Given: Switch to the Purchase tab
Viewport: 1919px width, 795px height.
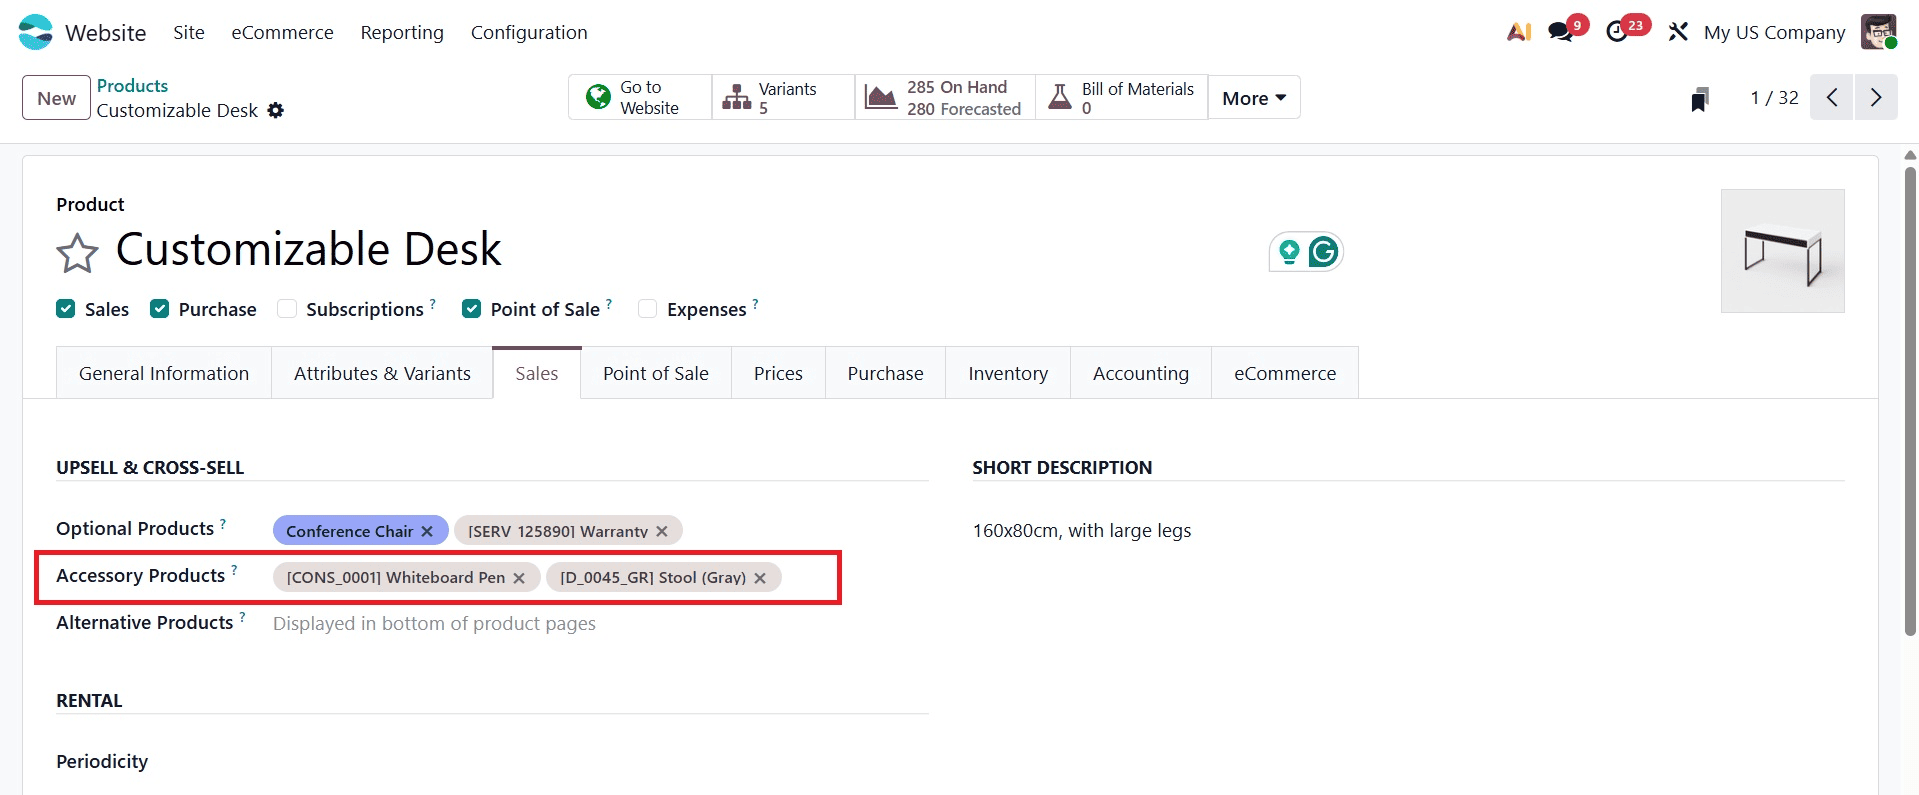Looking at the screenshot, I should [x=886, y=373].
